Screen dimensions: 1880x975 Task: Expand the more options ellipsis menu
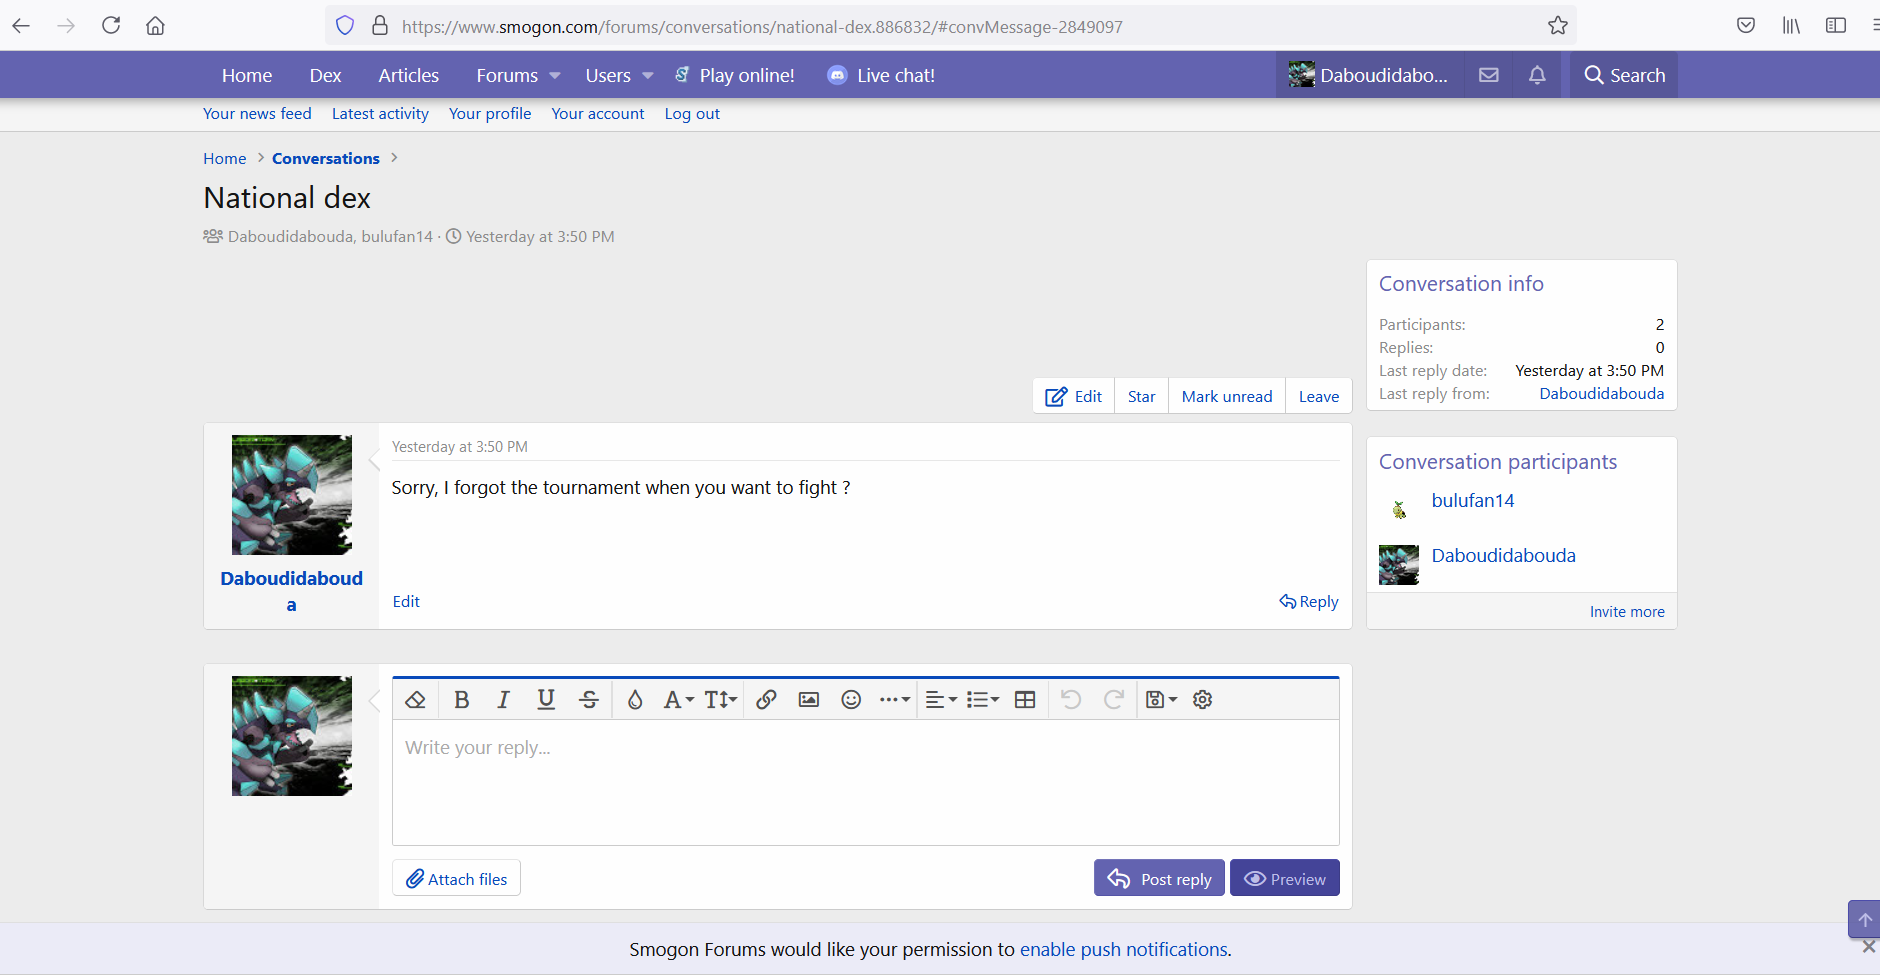(x=894, y=700)
